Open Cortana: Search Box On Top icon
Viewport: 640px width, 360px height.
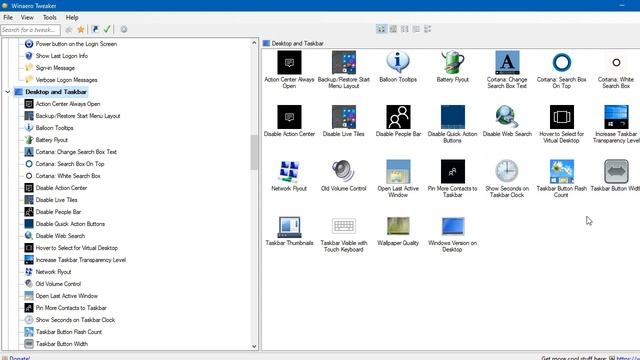562,63
